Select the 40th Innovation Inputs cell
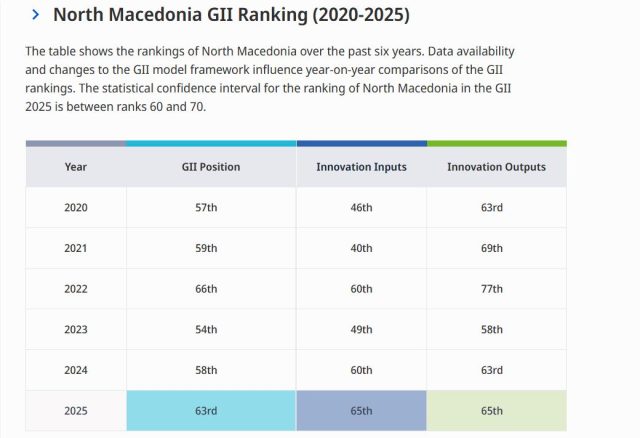Viewport: 640px width, 438px height. (361, 248)
